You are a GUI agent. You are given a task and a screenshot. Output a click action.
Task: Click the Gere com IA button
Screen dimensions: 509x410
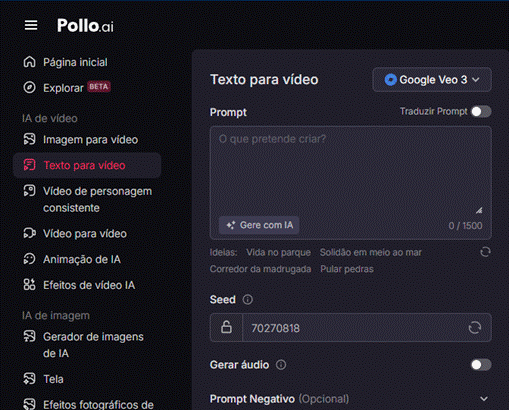[x=259, y=225]
